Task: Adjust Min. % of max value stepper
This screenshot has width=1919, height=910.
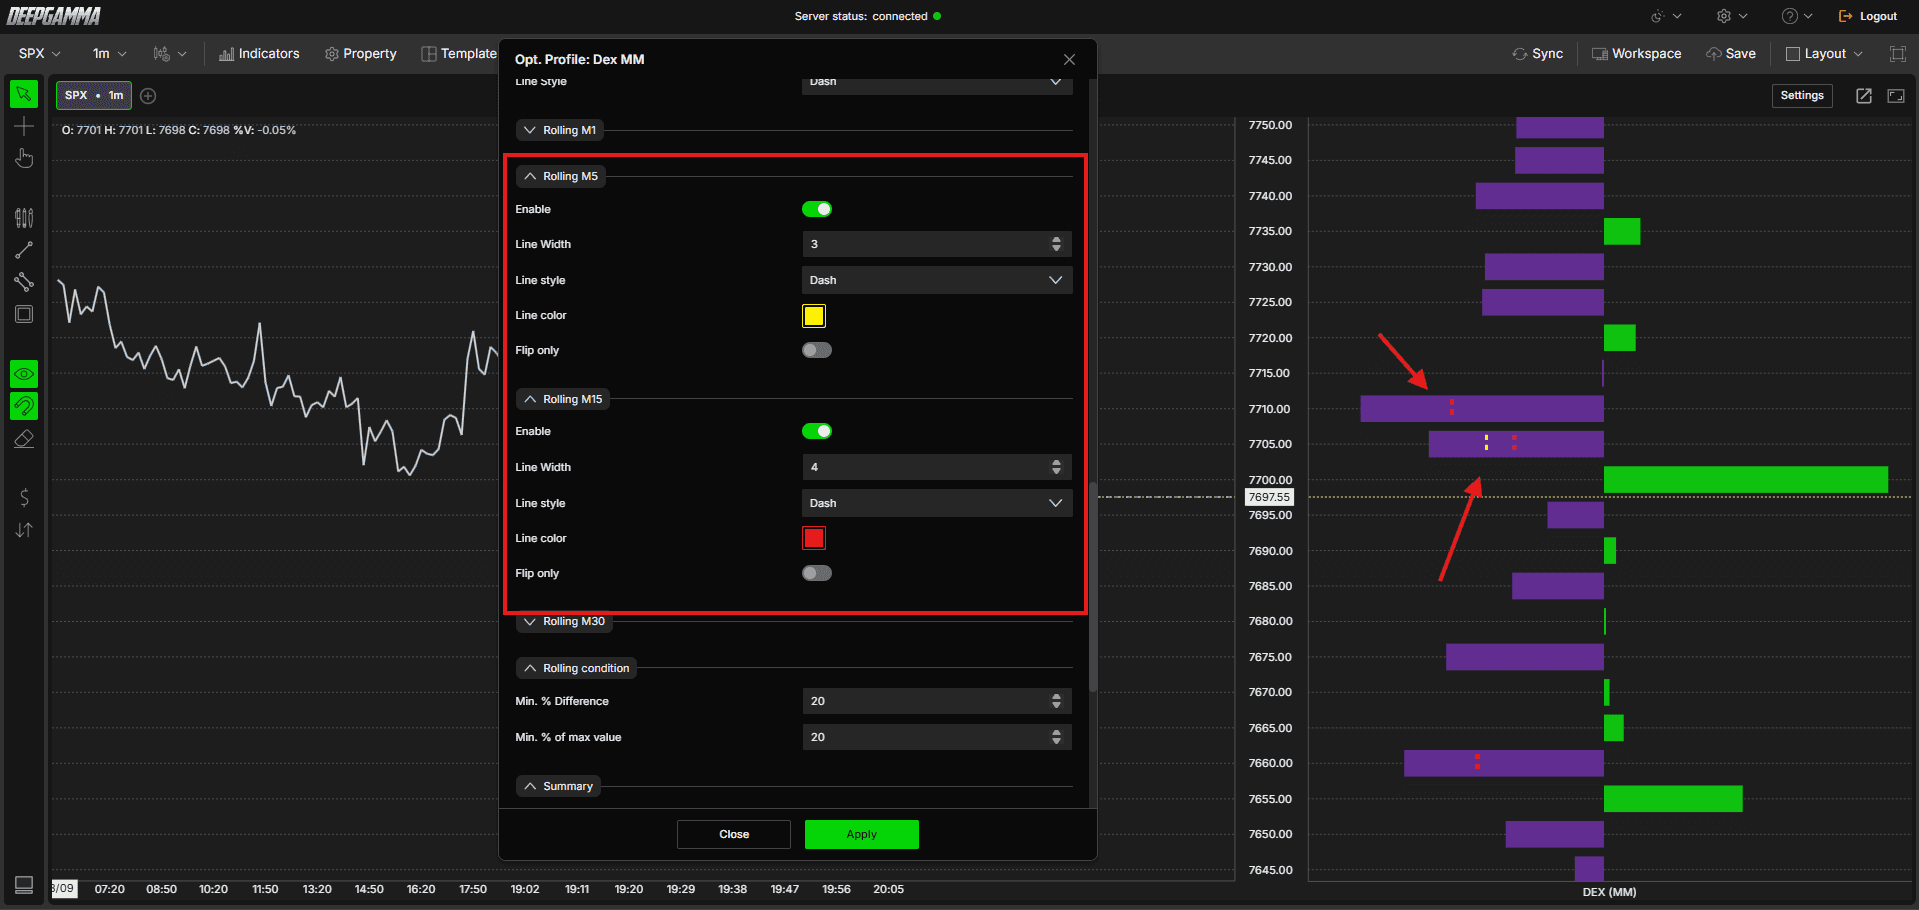Action: [x=1056, y=737]
